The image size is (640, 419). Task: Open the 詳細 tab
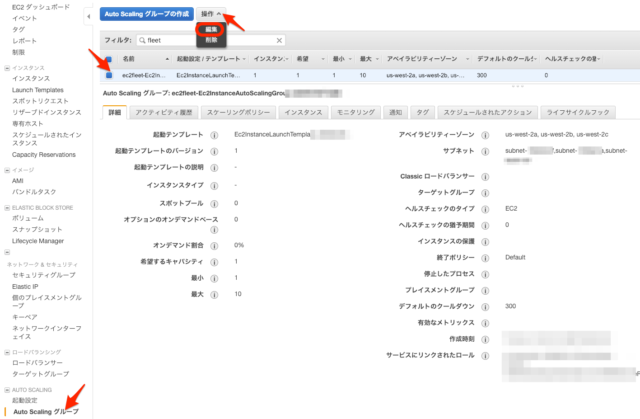(115, 112)
